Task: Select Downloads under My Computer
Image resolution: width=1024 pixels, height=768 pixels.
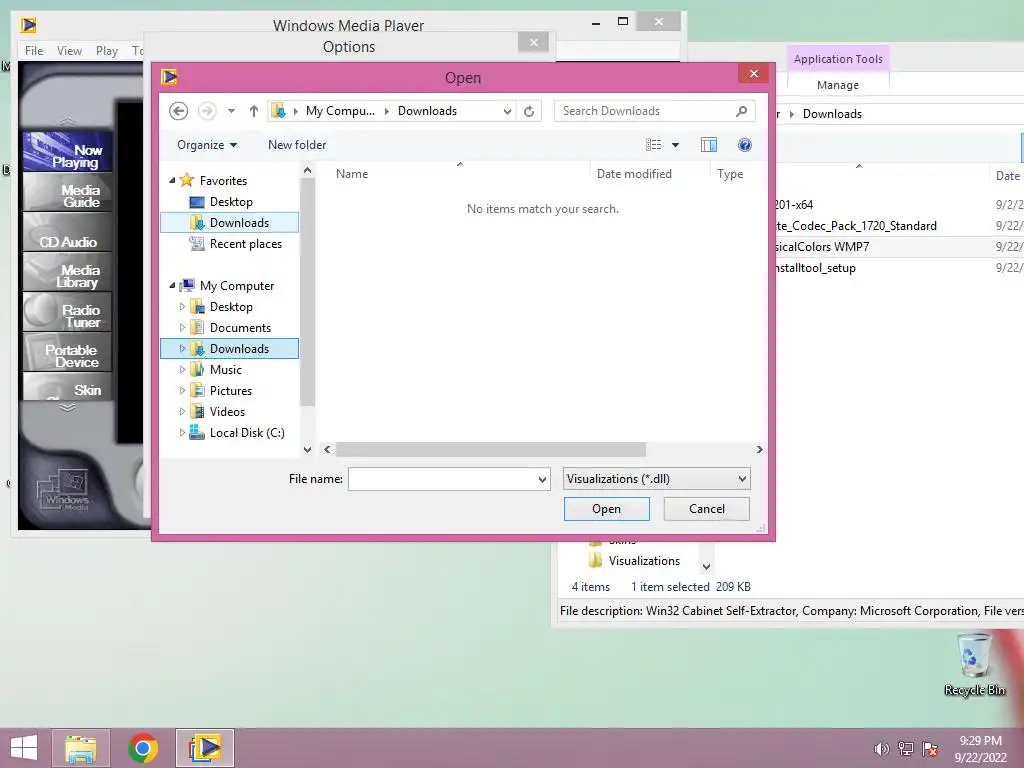Action: tap(230, 349)
